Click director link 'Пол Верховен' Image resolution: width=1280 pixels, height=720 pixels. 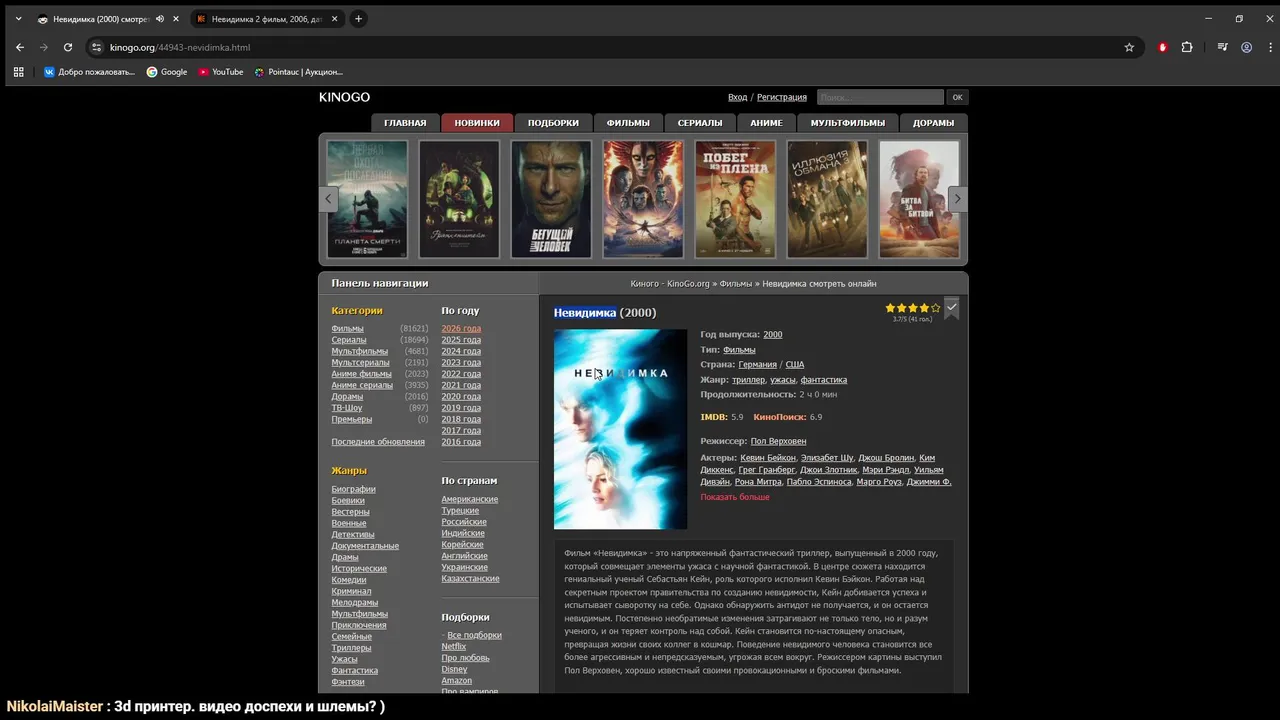coord(778,441)
